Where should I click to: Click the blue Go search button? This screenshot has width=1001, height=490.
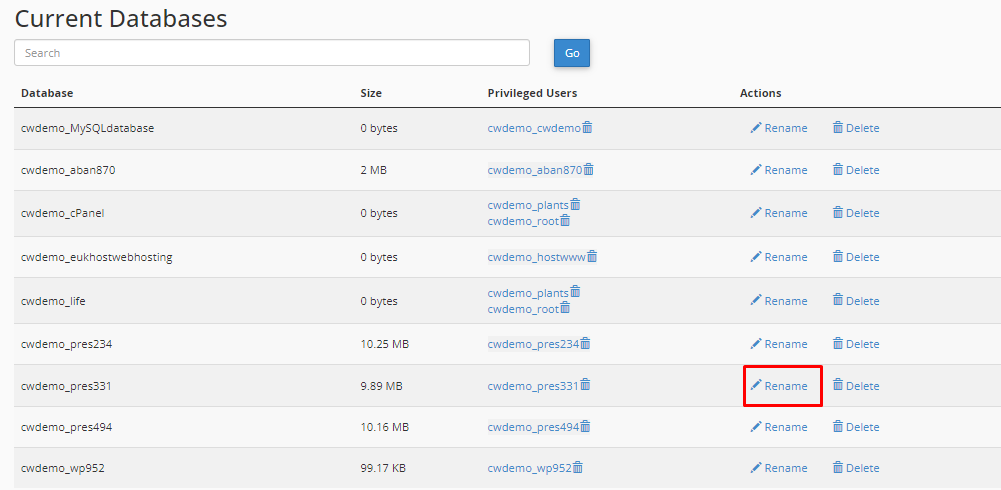572,53
